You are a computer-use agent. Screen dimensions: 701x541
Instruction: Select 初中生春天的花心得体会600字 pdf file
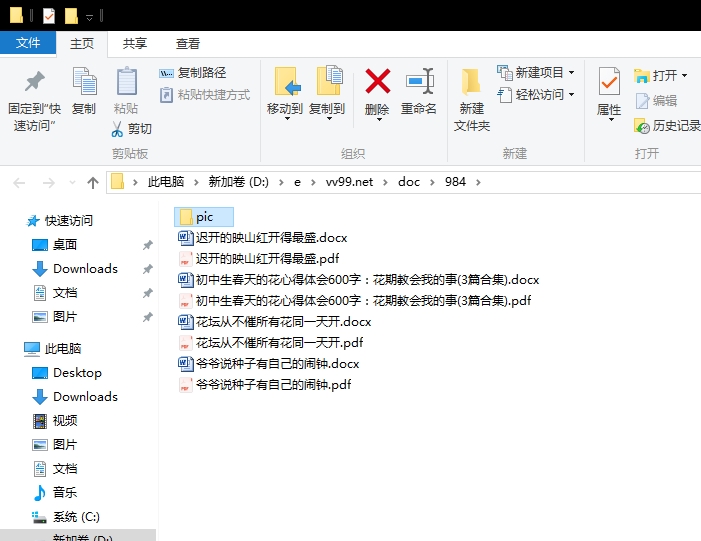[355, 300]
